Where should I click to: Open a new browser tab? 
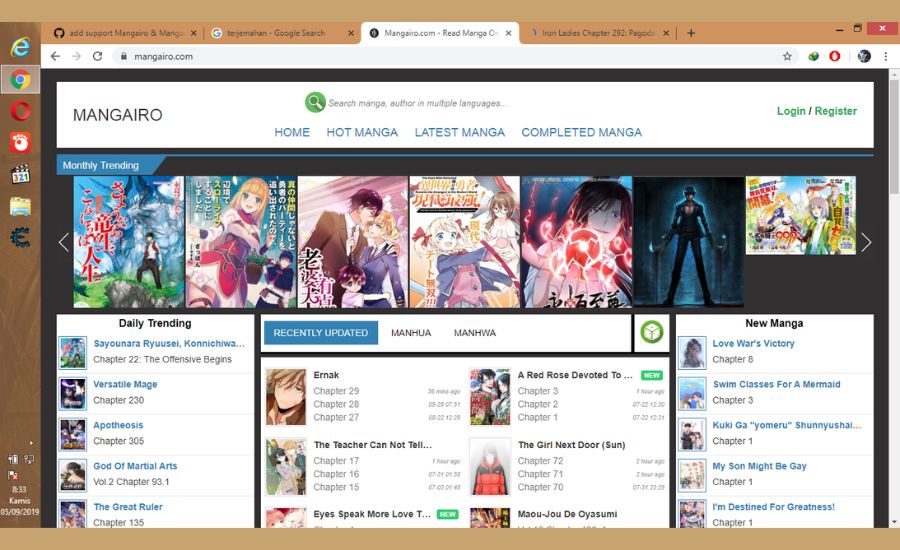(x=691, y=33)
